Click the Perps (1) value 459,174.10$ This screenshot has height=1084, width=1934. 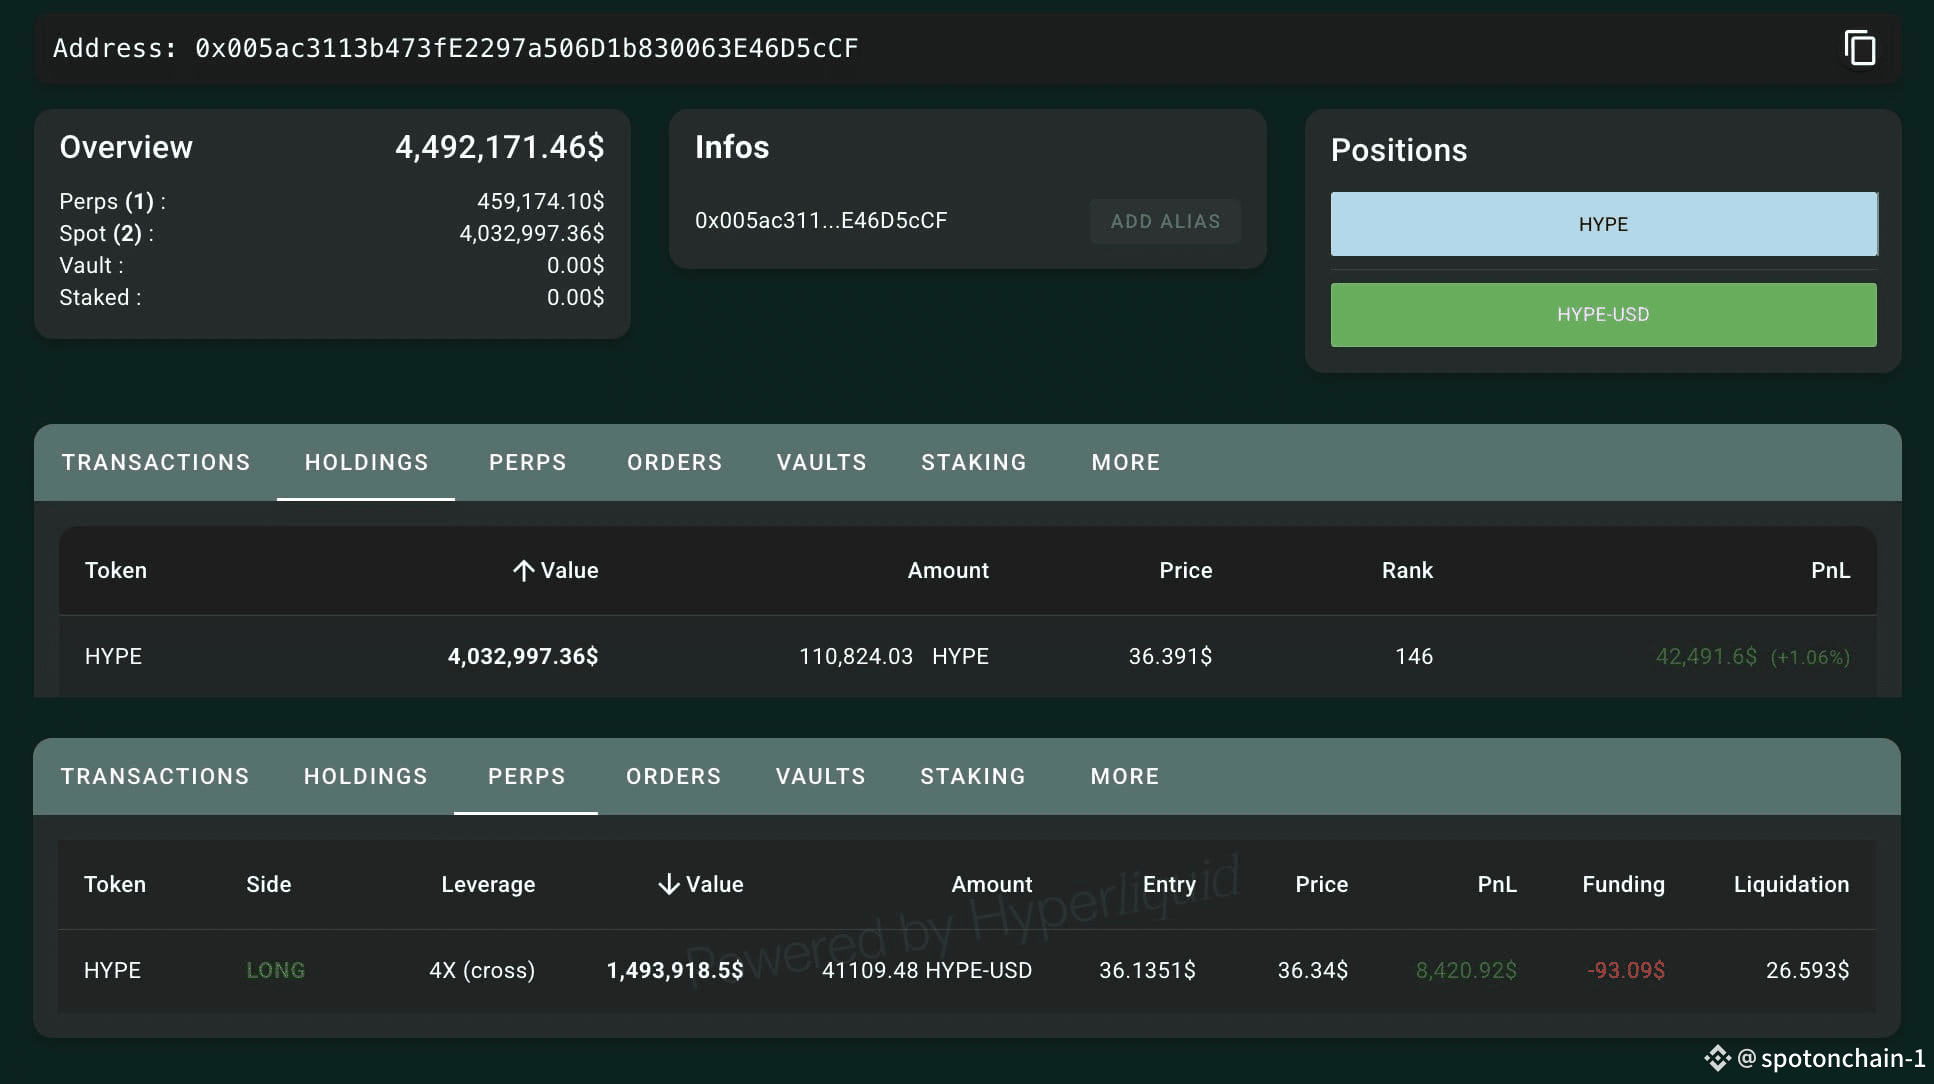540,202
